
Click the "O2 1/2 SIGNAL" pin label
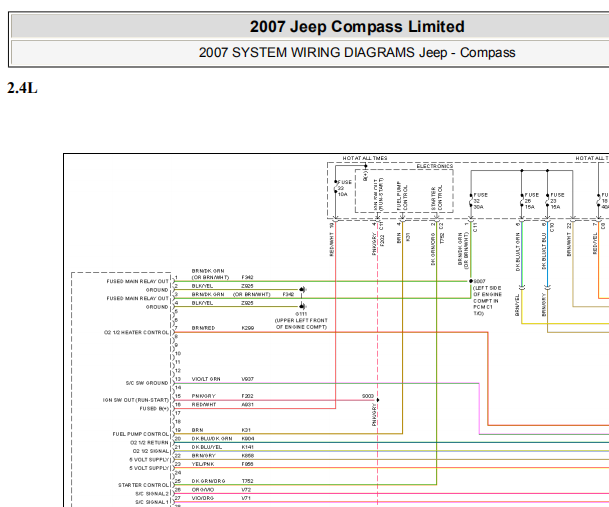(151, 451)
